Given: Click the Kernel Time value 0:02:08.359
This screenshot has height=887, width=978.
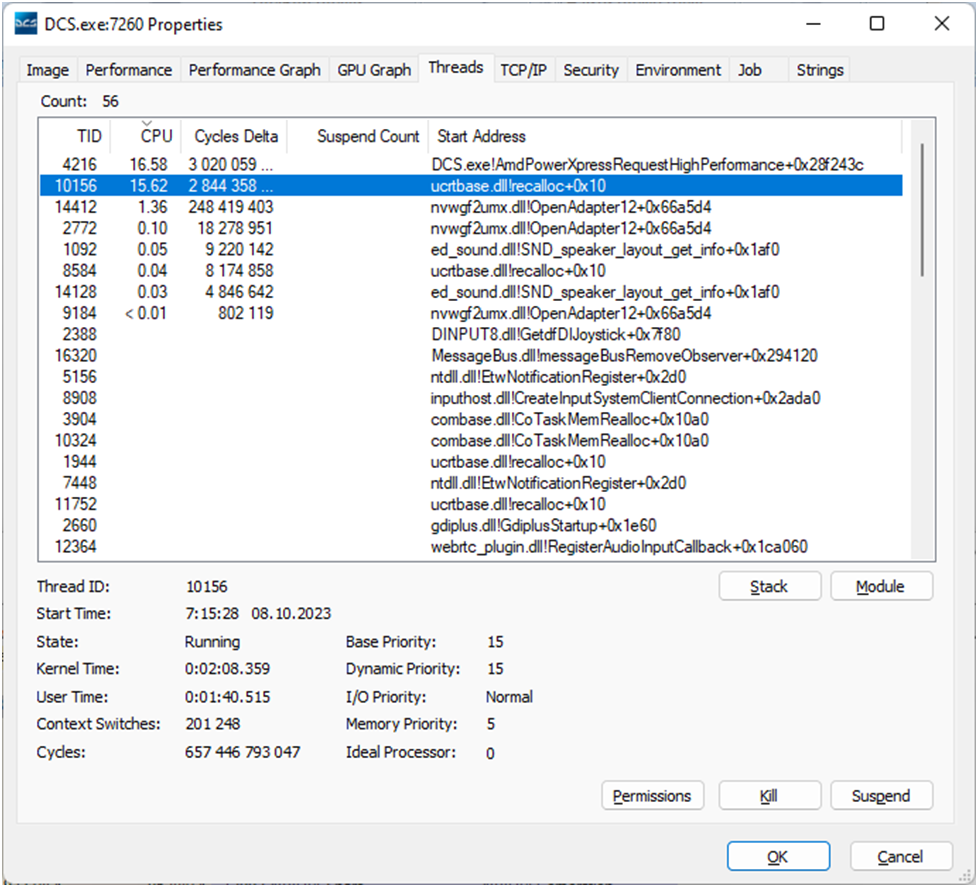Looking at the screenshot, I should click(227, 669).
